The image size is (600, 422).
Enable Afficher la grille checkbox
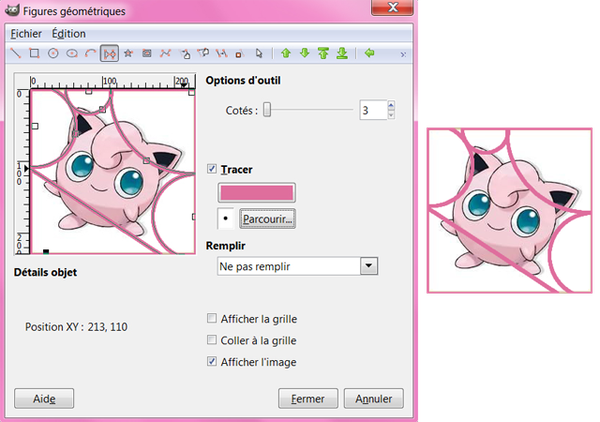pos(212,318)
